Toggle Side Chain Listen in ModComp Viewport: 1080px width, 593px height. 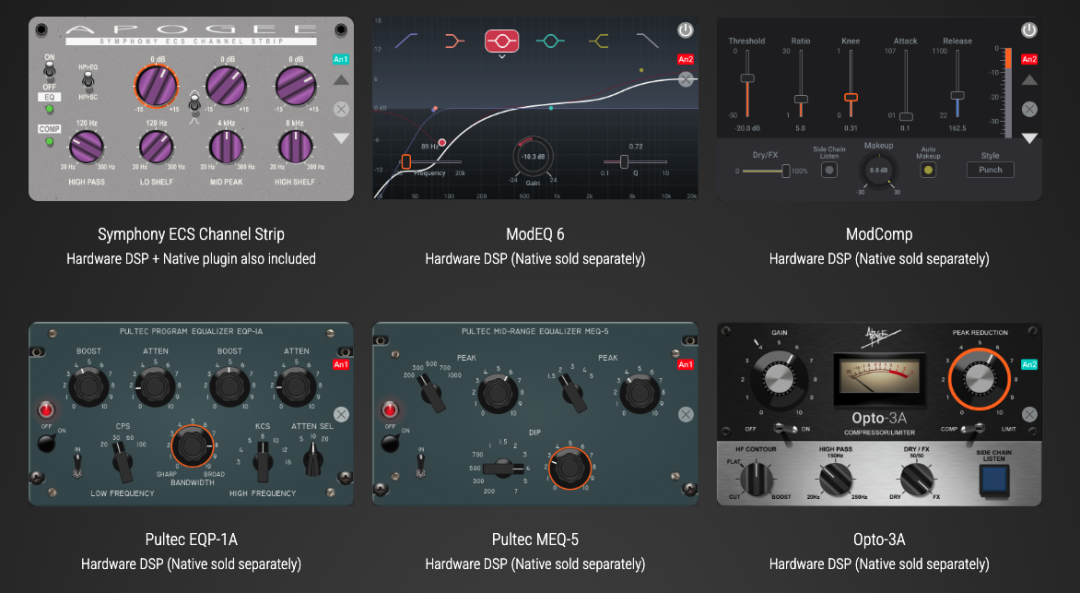pos(829,169)
